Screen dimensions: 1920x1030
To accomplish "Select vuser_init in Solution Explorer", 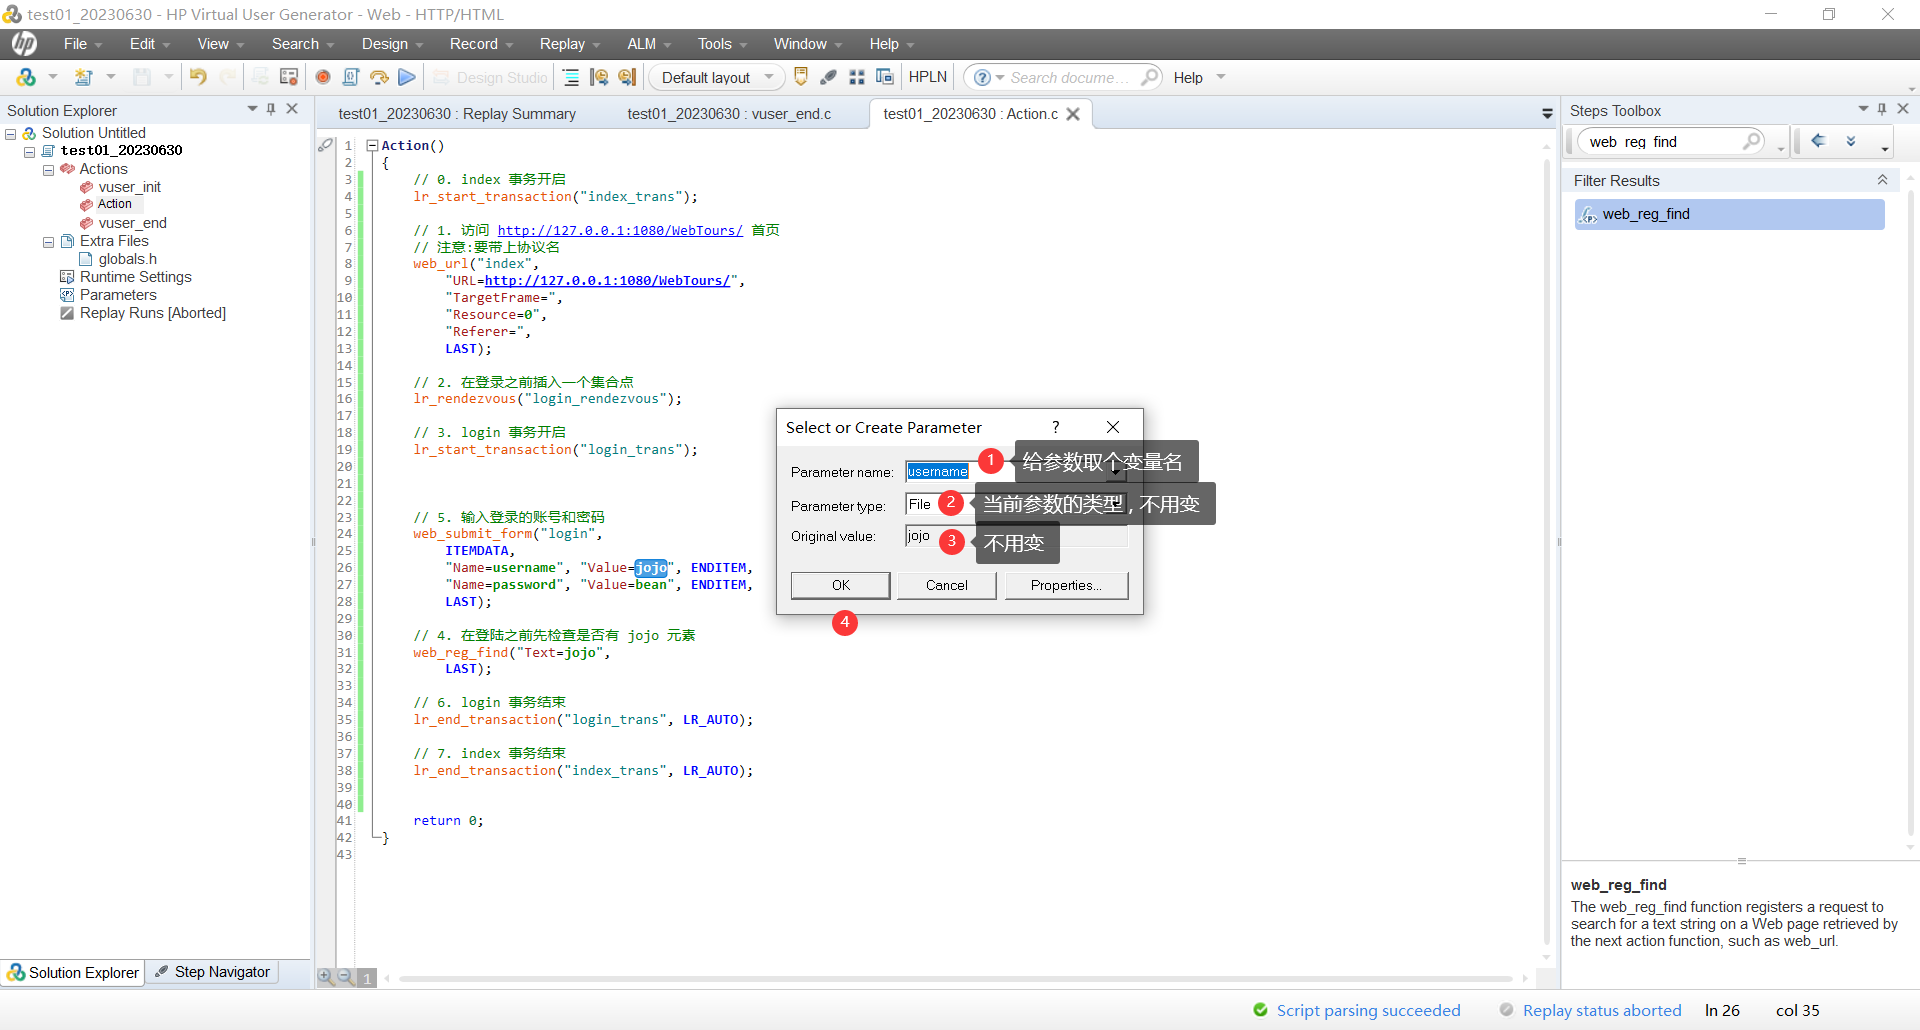I will (129, 187).
